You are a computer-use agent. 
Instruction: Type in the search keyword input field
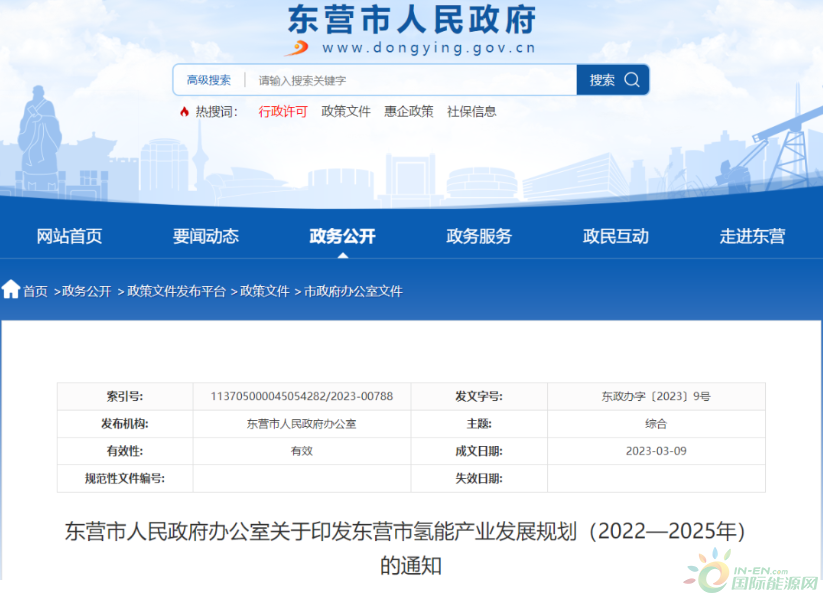click(x=412, y=80)
